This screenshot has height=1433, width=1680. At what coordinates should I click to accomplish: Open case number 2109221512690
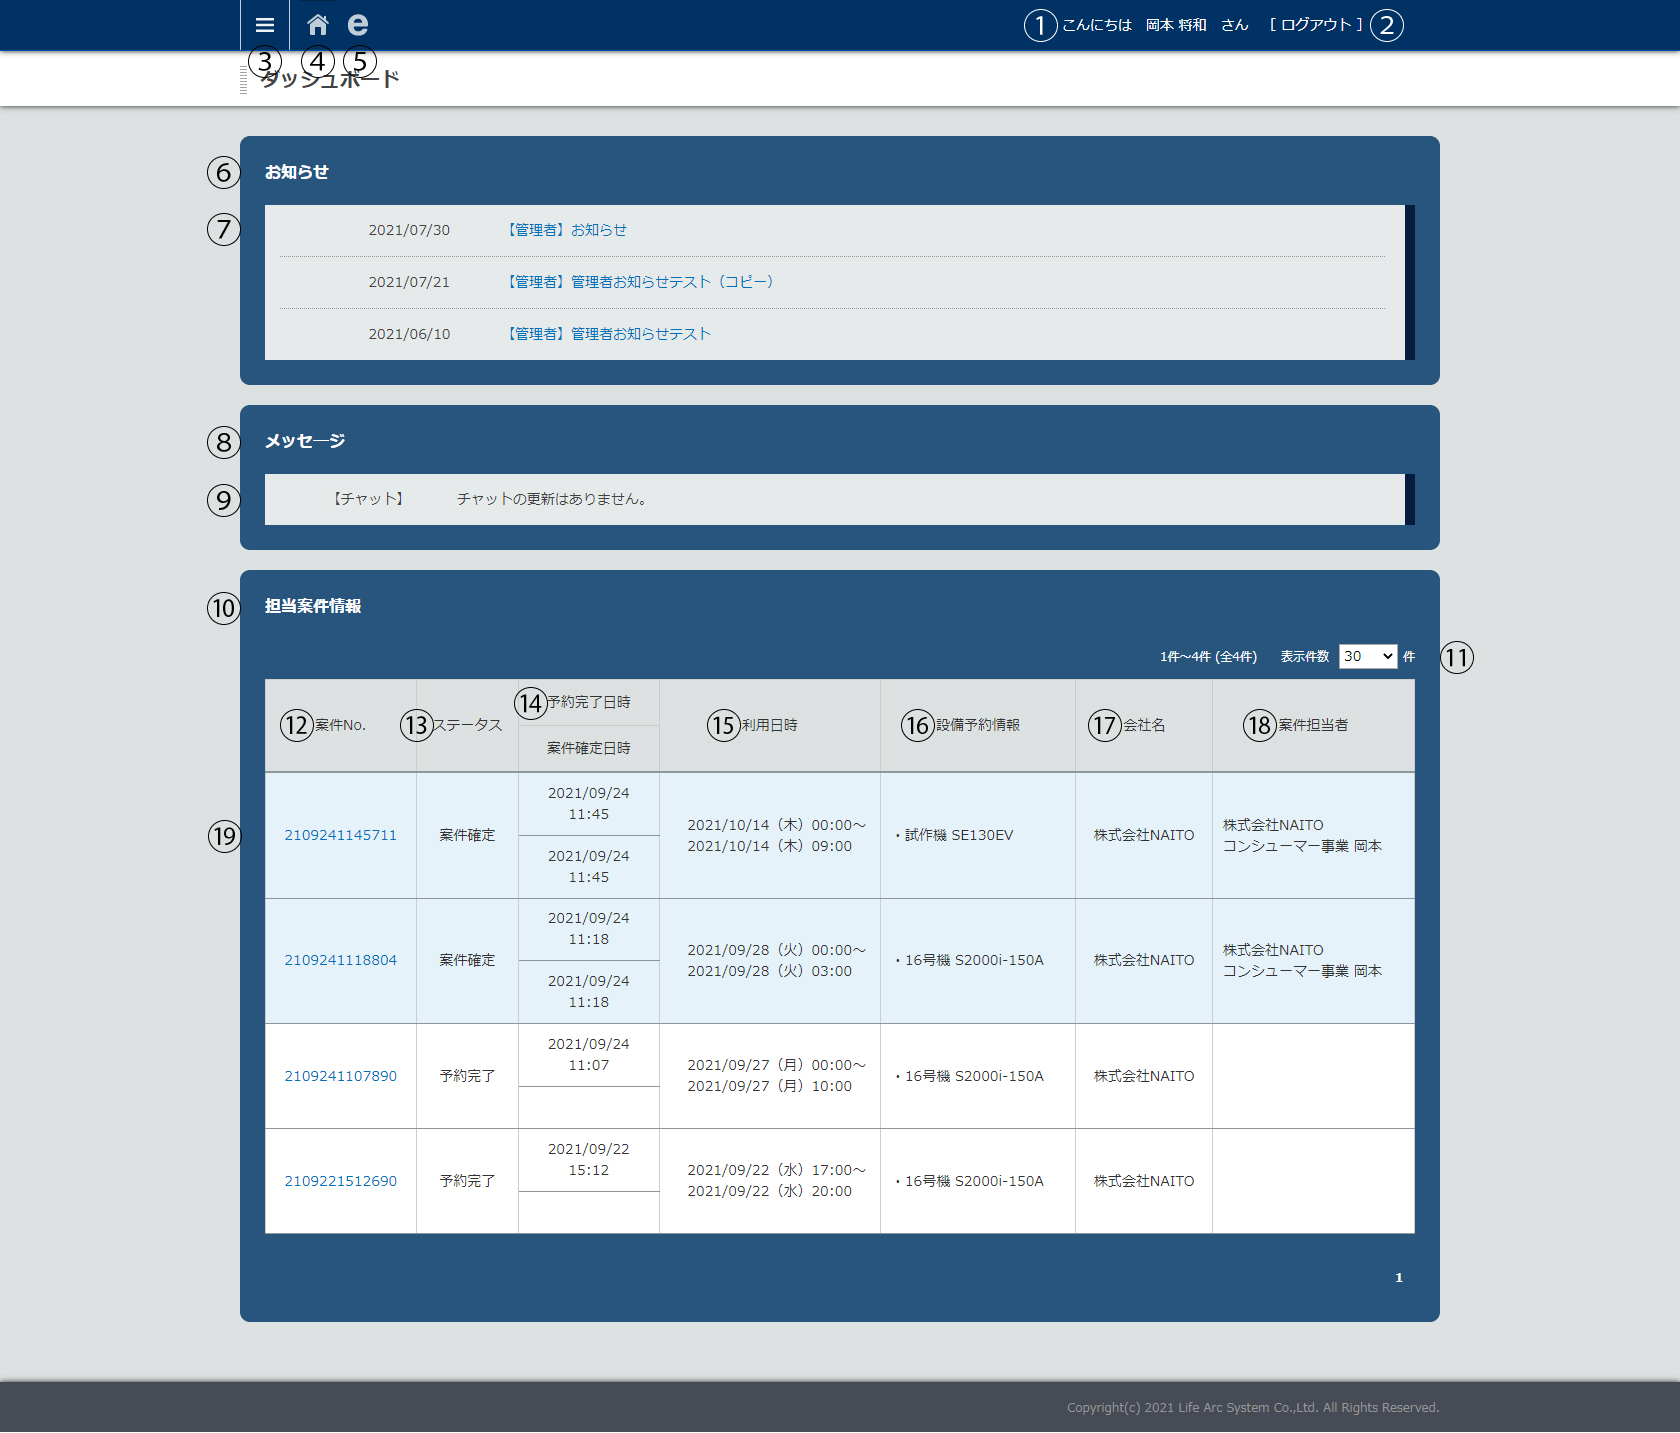pos(340,1181)
